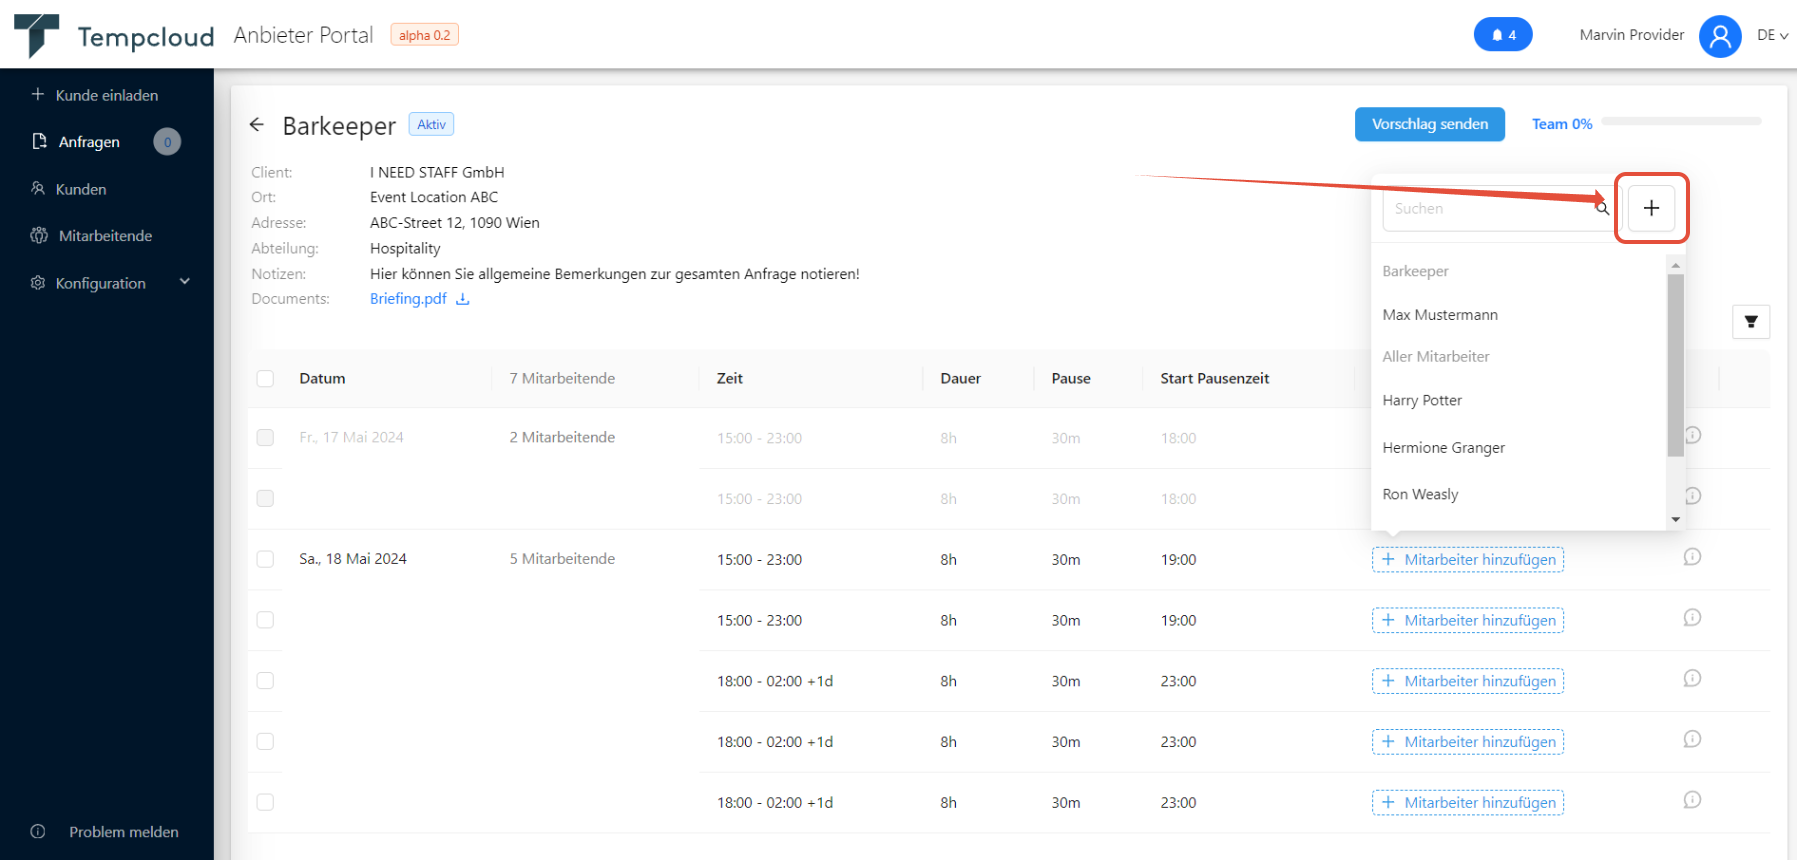Toggle the select-all checkbox in table header
The width and height of the screenshot is (1797, 860).
pyautogui.click(x=265, y=379)
